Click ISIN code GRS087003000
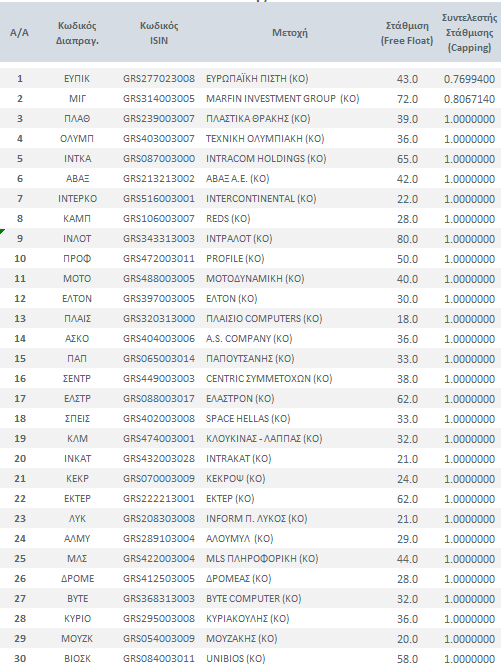 click(x=159, y=159)
